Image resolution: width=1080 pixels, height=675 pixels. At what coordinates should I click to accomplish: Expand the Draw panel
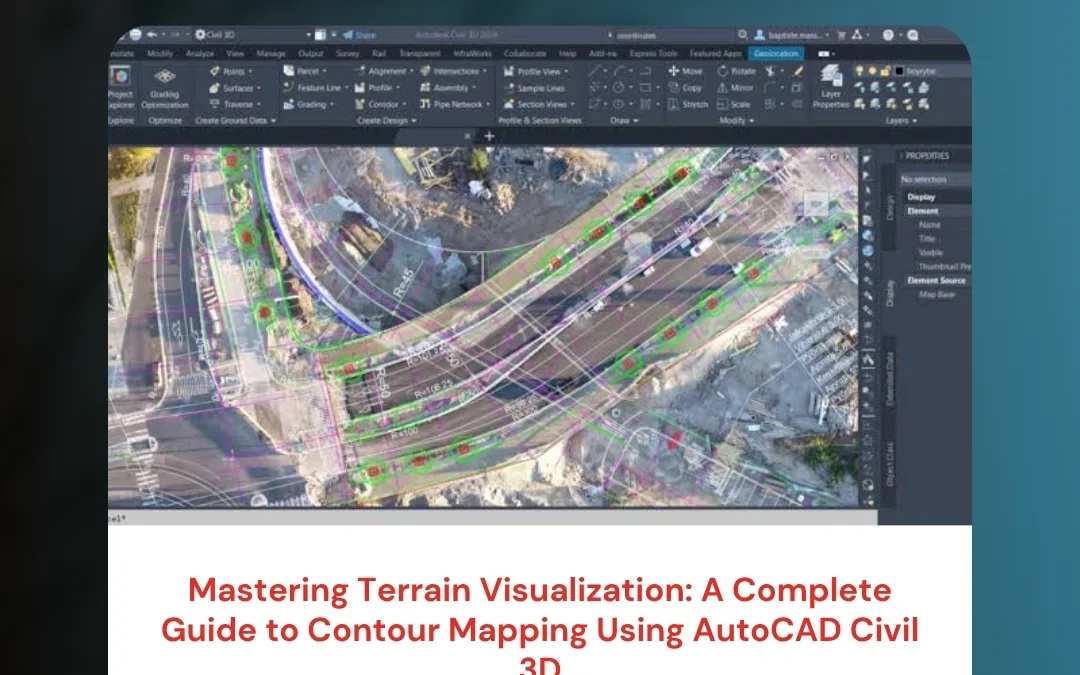624,121
